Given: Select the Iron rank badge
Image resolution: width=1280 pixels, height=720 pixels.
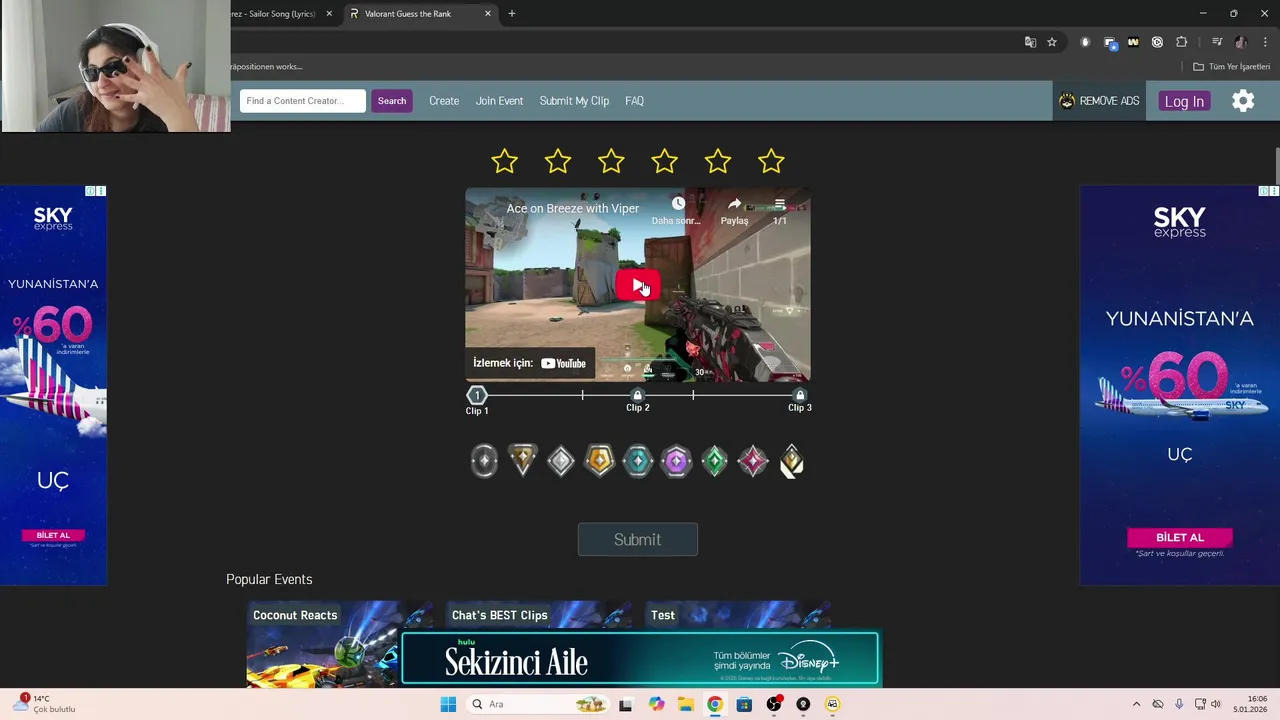Looking at the screenshot, I should [x=484, y=461].
